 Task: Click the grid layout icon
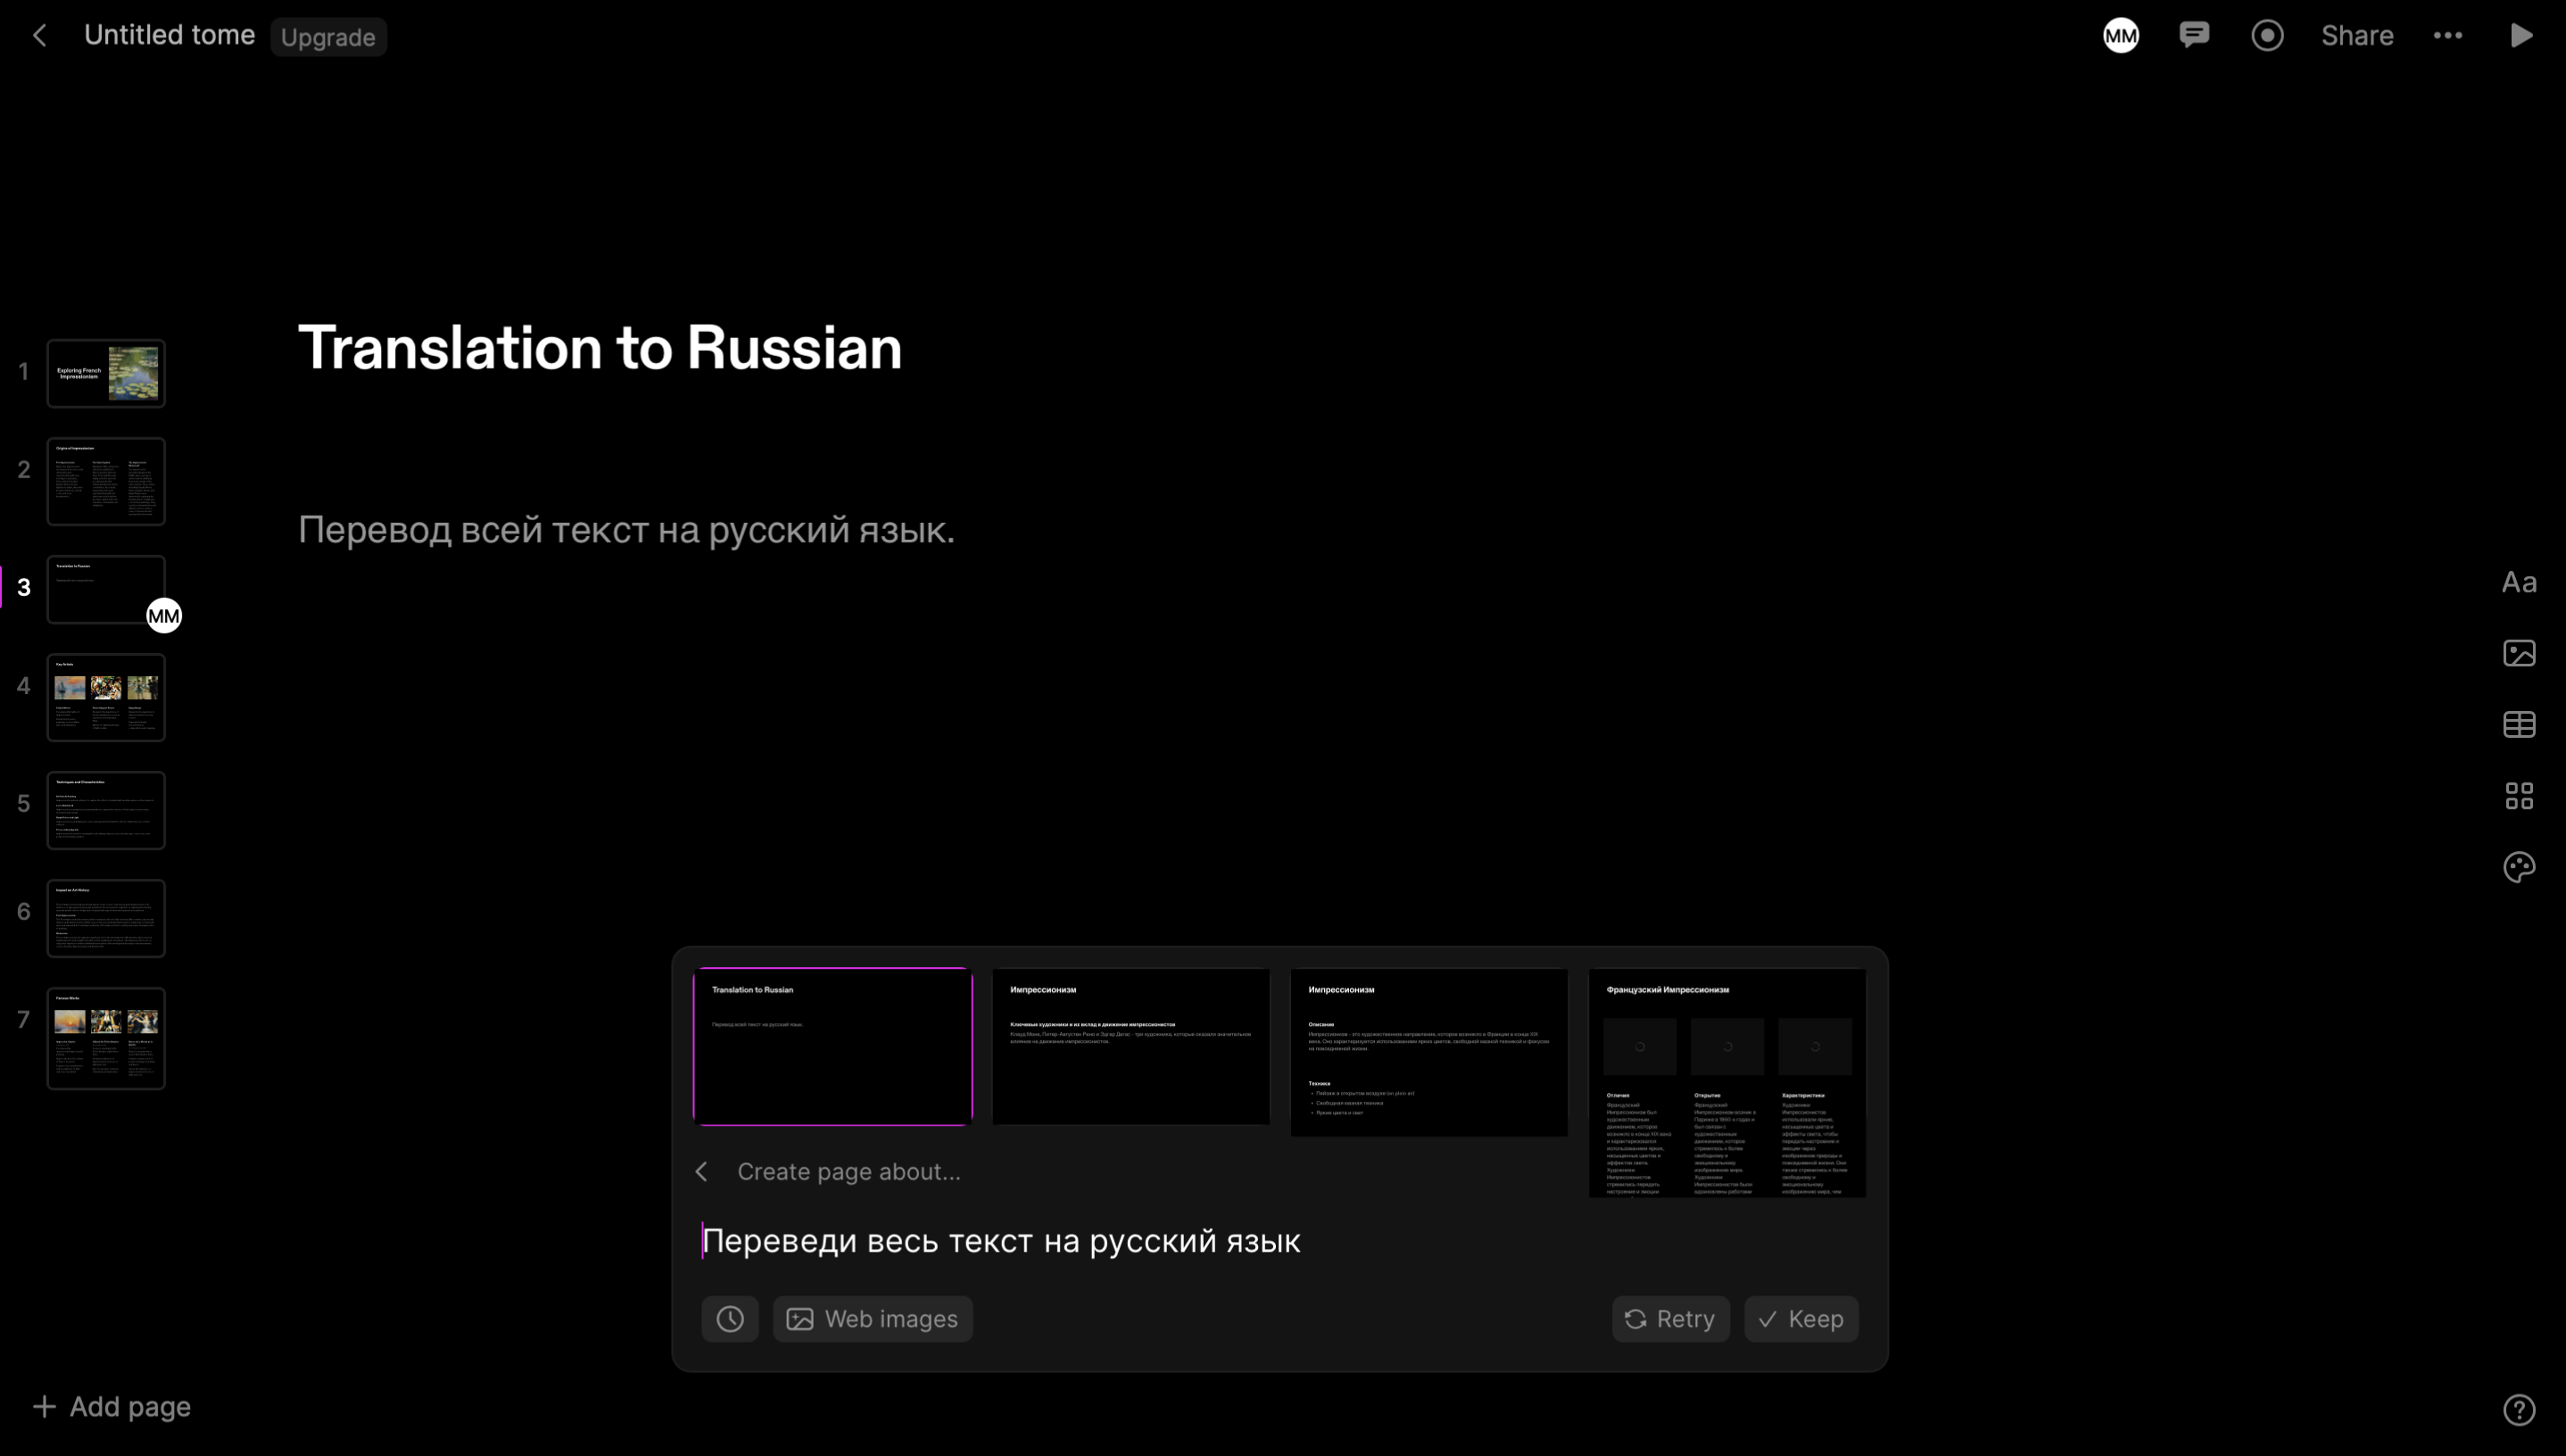tap(2520, 795)
